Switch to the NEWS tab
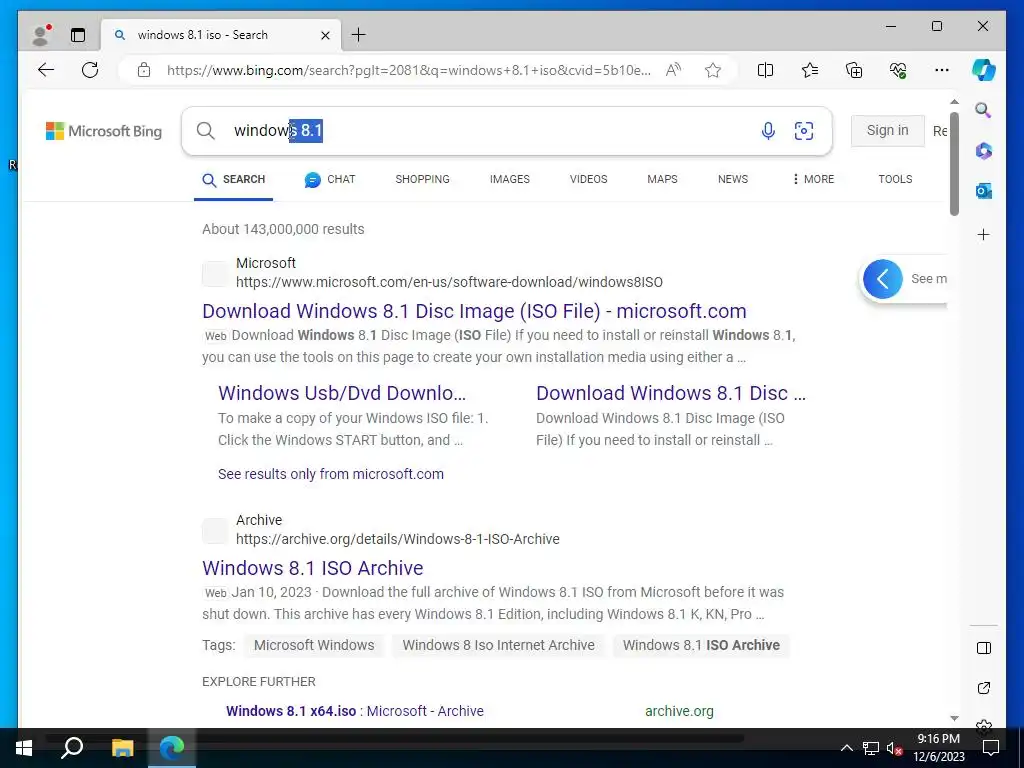Image resolution: width=1024 pixels, height=768 pixels. coord(733,179)
